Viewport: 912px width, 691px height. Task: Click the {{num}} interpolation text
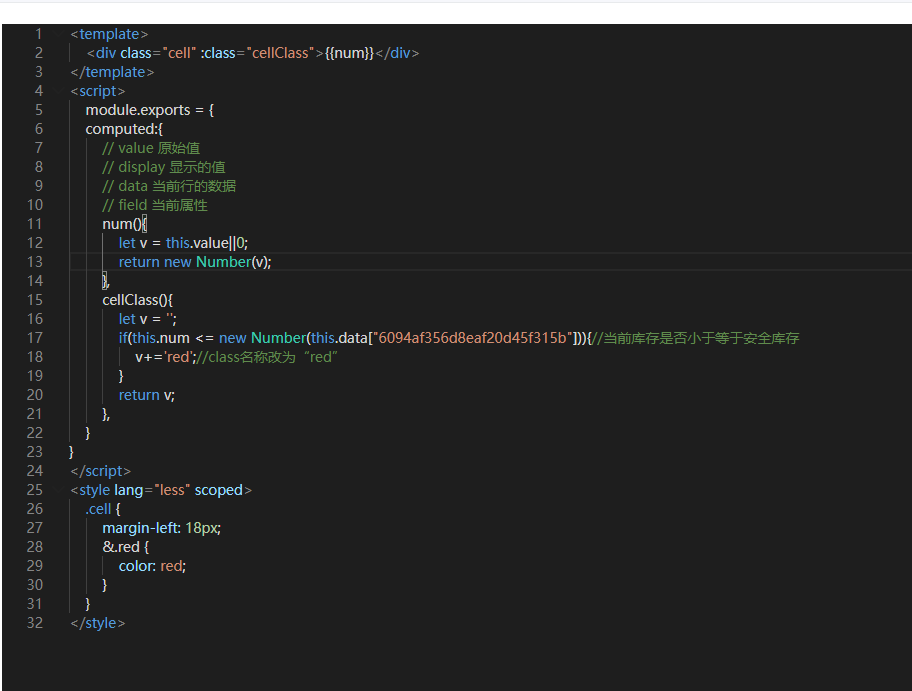pos(349,53)
